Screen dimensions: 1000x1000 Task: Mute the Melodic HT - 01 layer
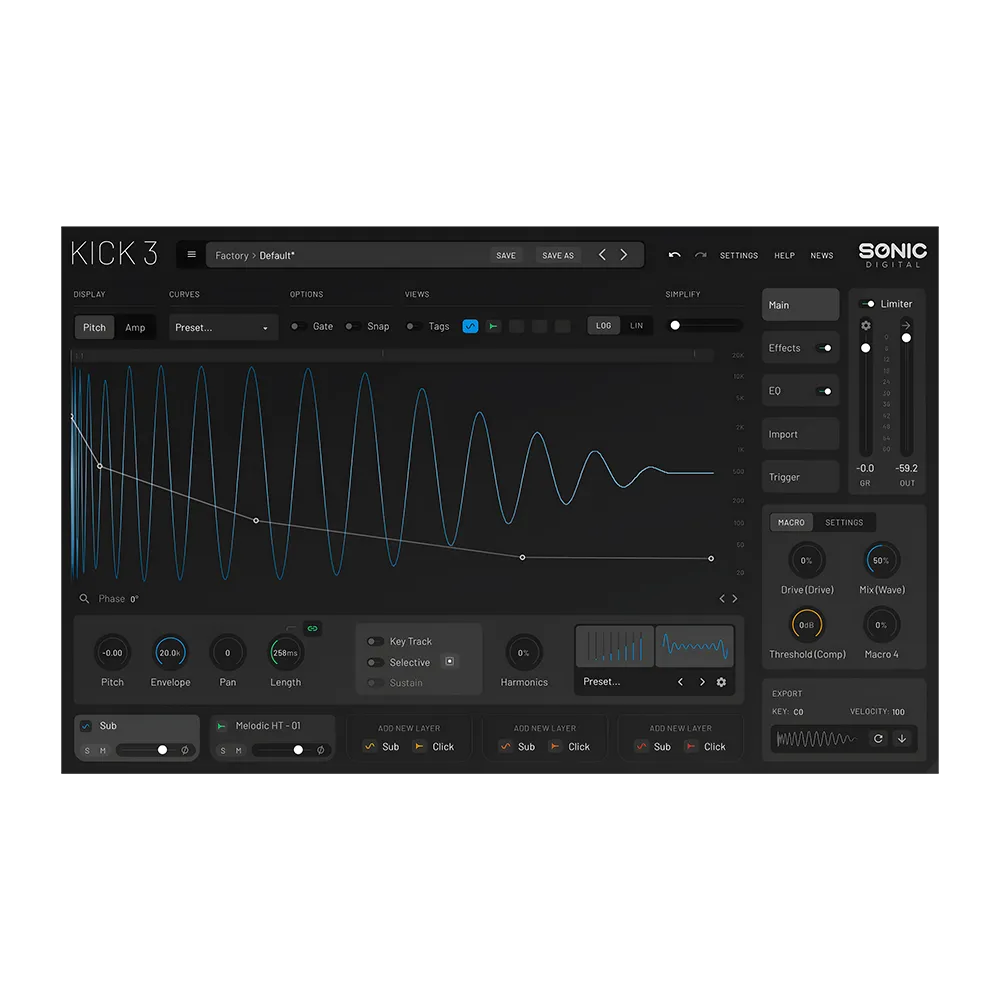point(239,751)
